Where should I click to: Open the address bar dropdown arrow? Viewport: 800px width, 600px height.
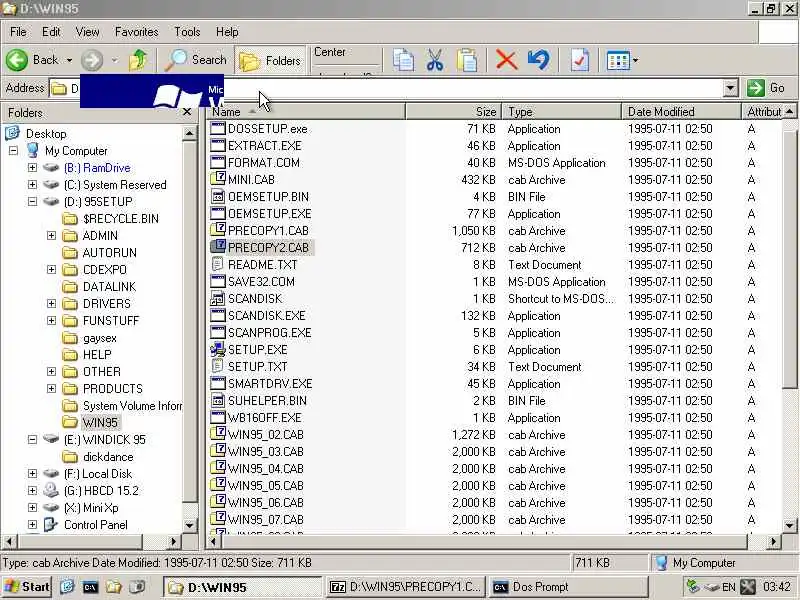point(730,88)
